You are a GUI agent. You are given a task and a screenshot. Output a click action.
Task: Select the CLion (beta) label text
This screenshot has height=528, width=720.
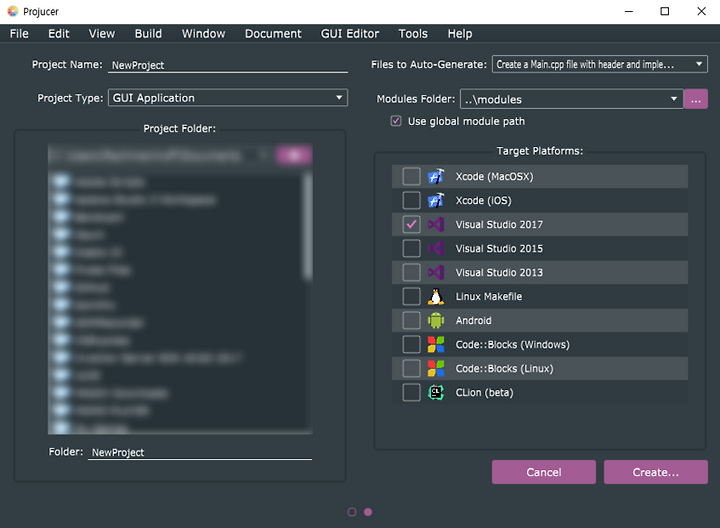click(x=484, y=393)
